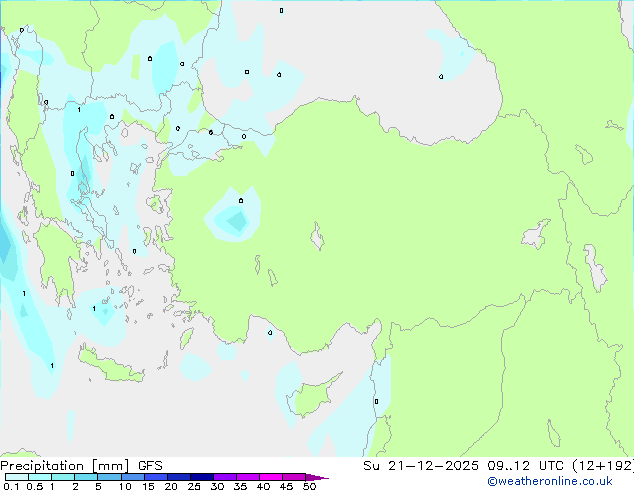Pick the 0.1–0.5 mm legend swatch
The image size is (634, 490).
(x=17, y=477)
